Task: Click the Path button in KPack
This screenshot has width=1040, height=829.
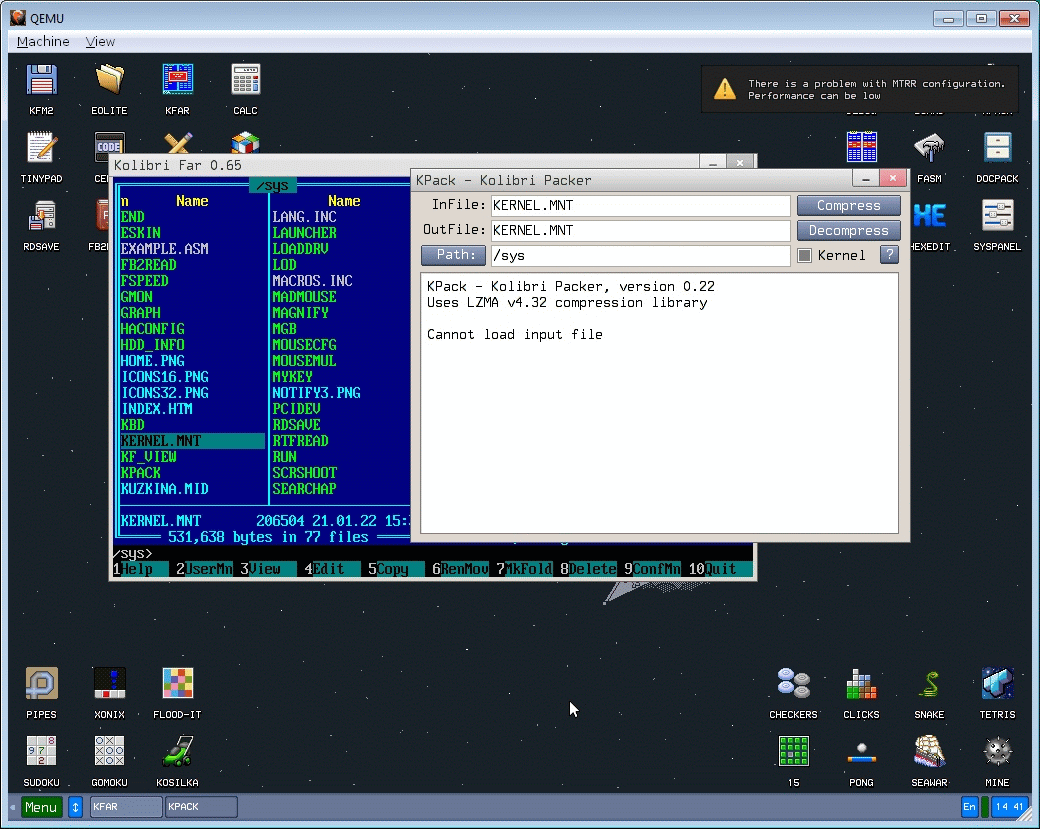Action: [x=453, y=255]
